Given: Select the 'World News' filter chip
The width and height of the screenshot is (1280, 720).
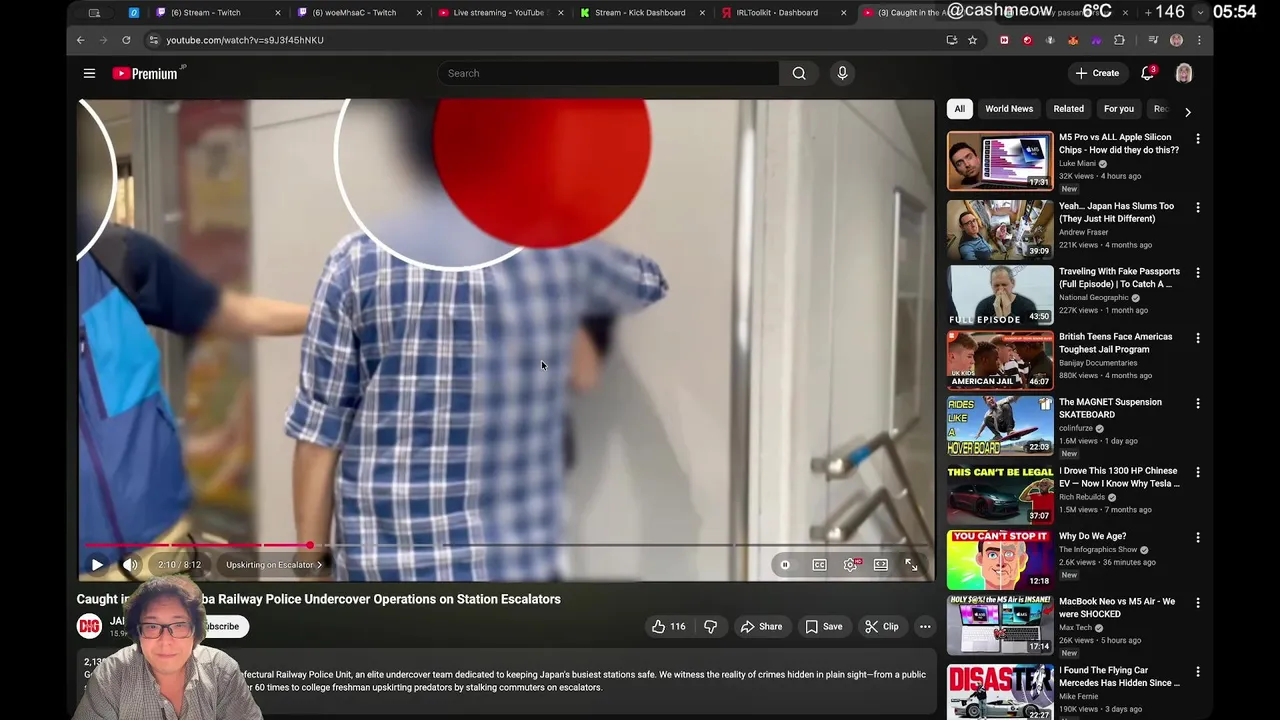Looking at the screenshot, I should (1009, 109).
